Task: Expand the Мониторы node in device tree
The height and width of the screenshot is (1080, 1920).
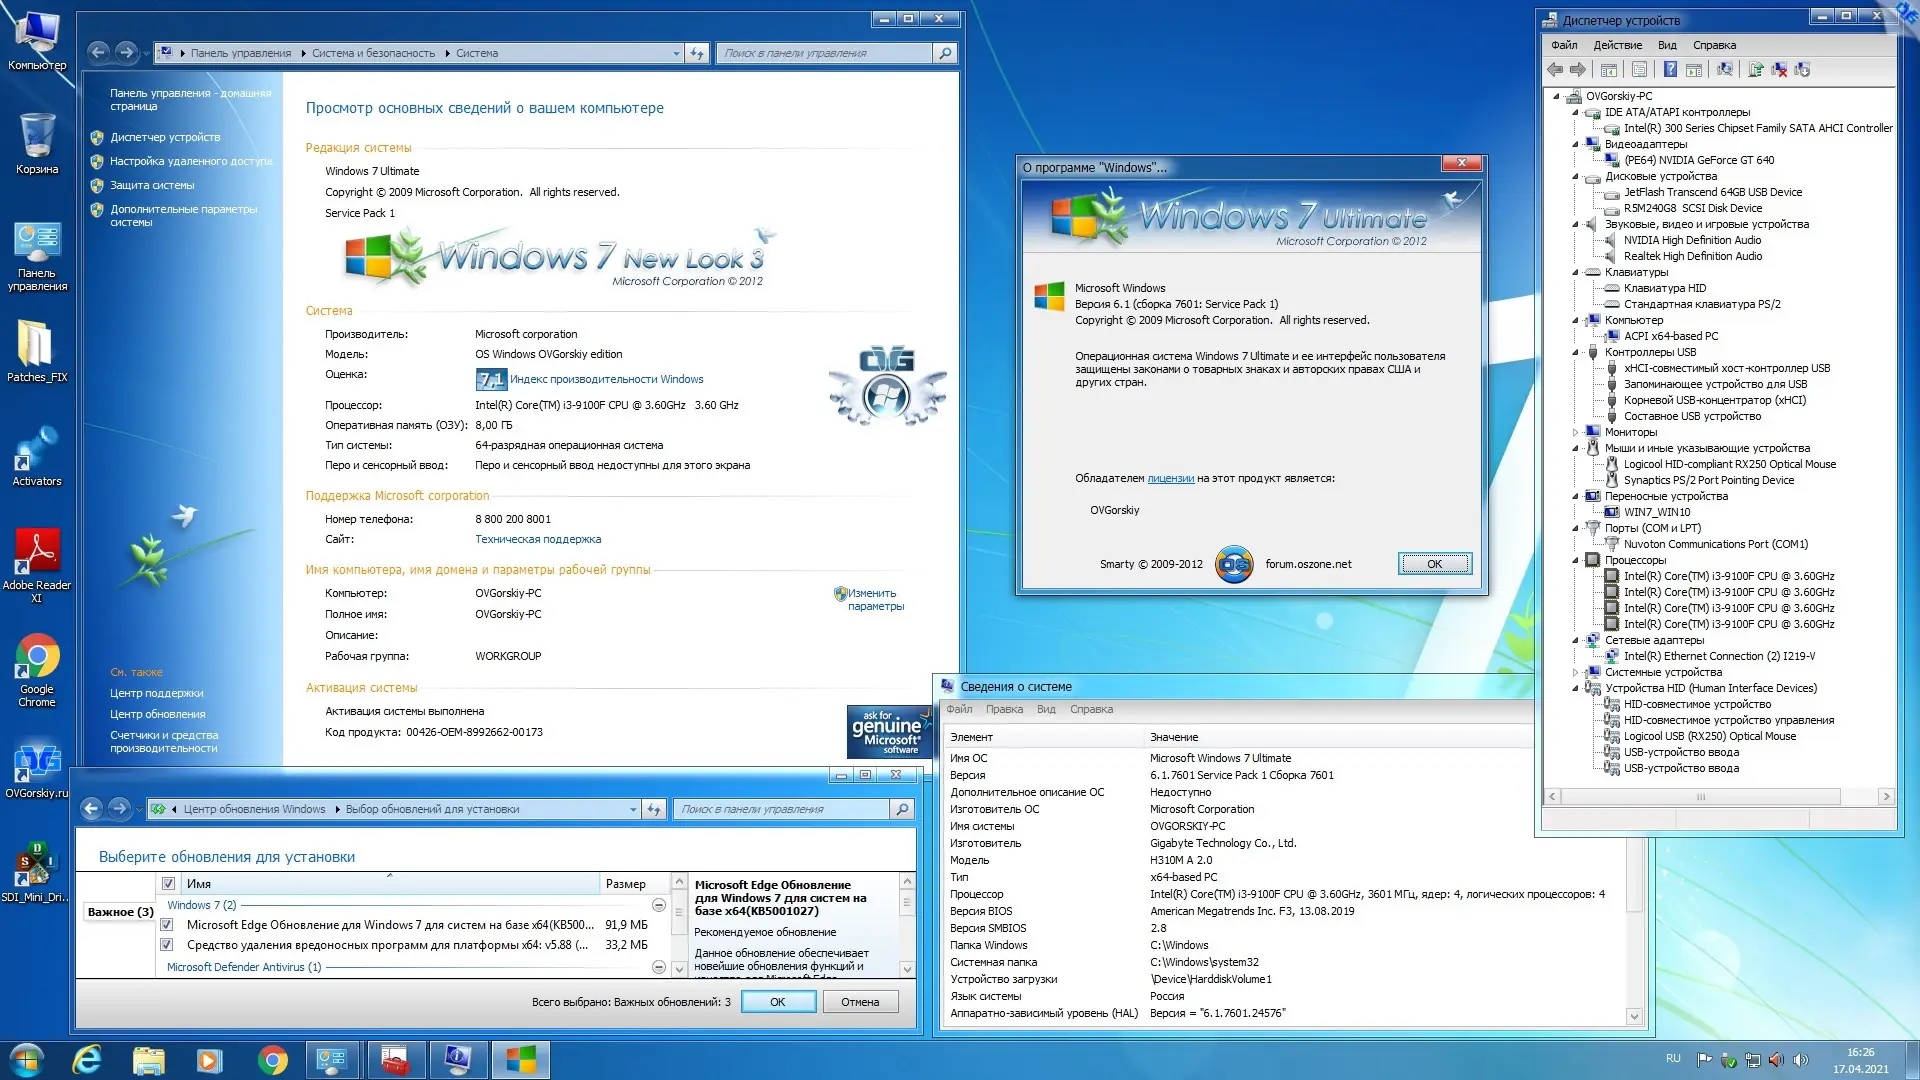Action: [x=1576, y=432]
